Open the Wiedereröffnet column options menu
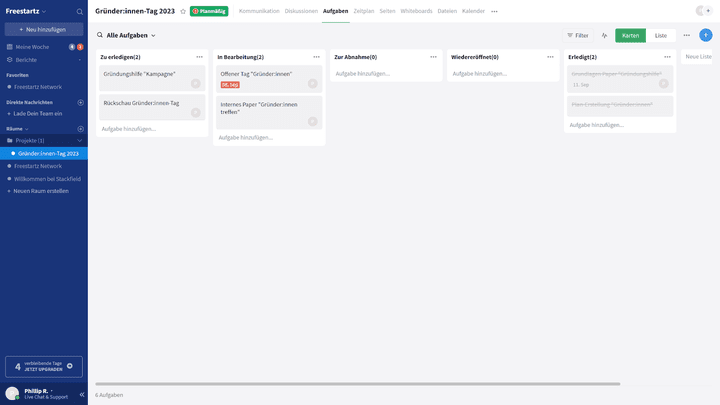The width and height of the screenshot is (720, 405). [550, 57]
